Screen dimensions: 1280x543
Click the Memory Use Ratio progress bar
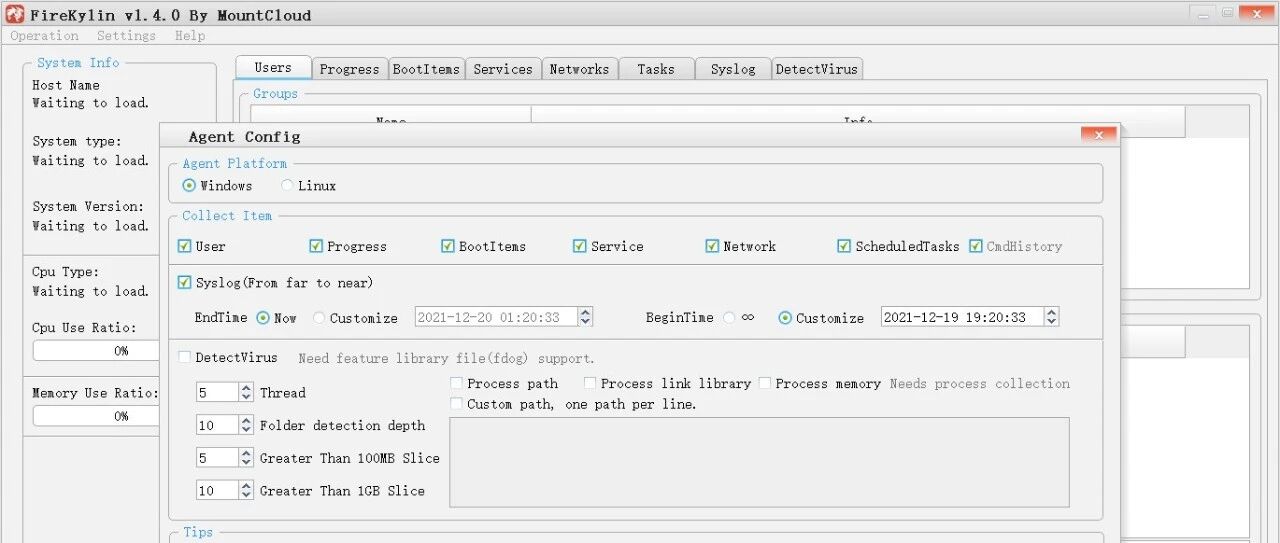(97, 416)
